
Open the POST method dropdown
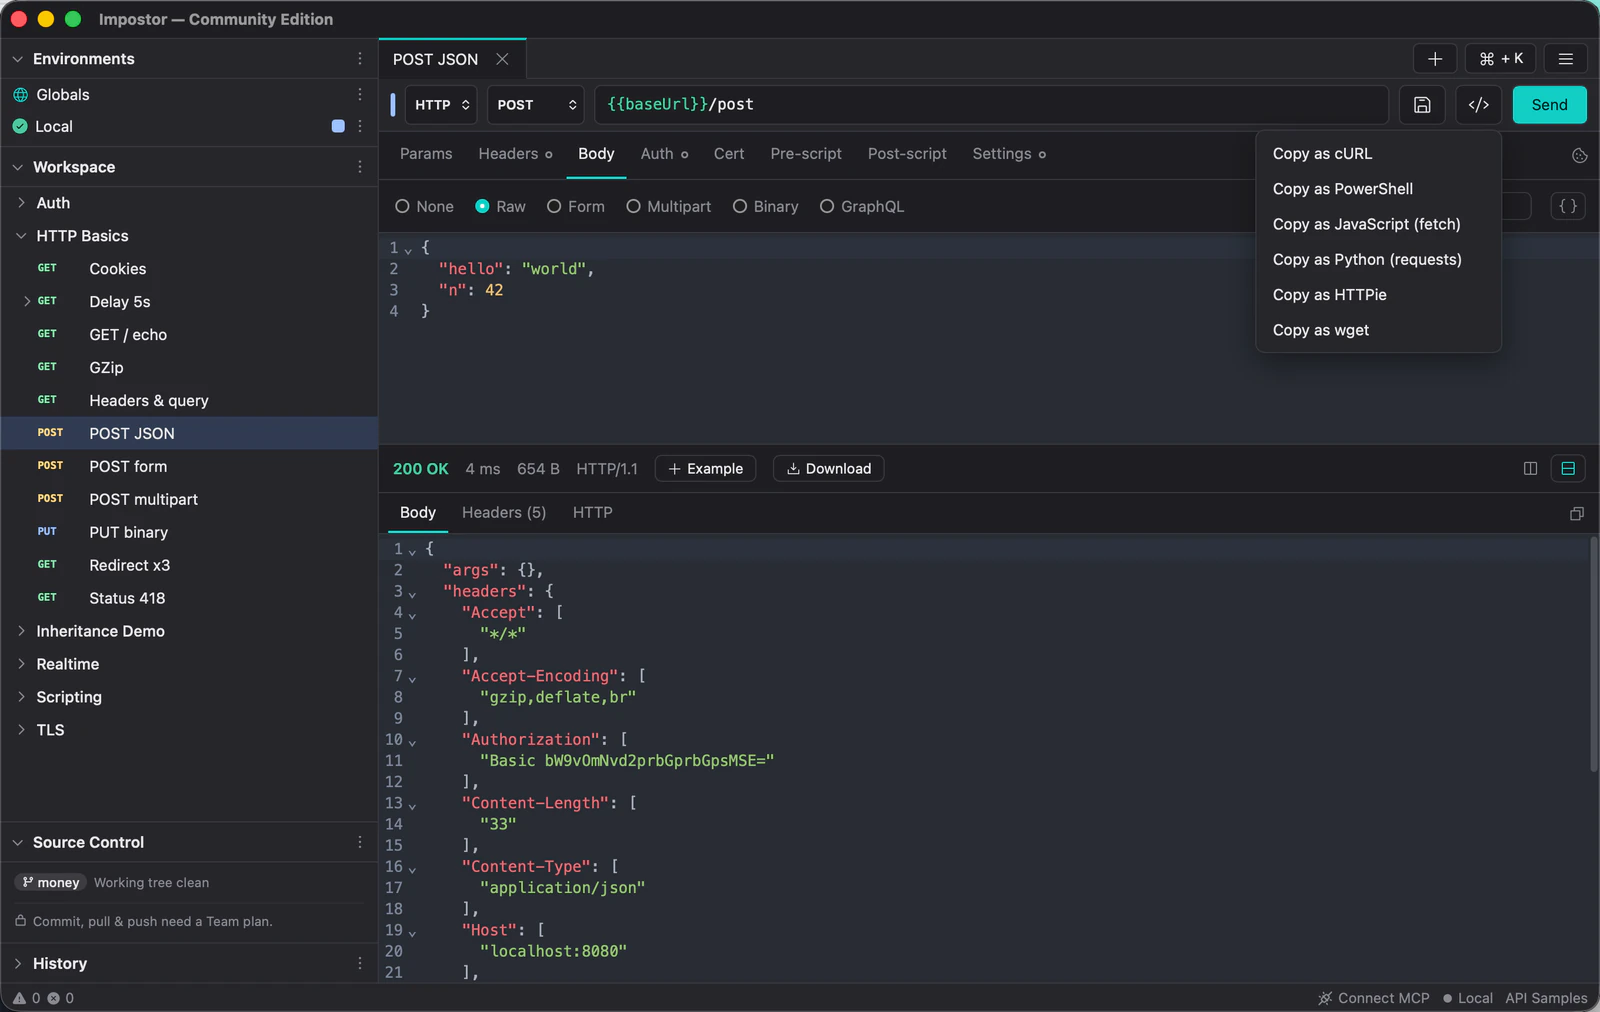coord(536,105)
